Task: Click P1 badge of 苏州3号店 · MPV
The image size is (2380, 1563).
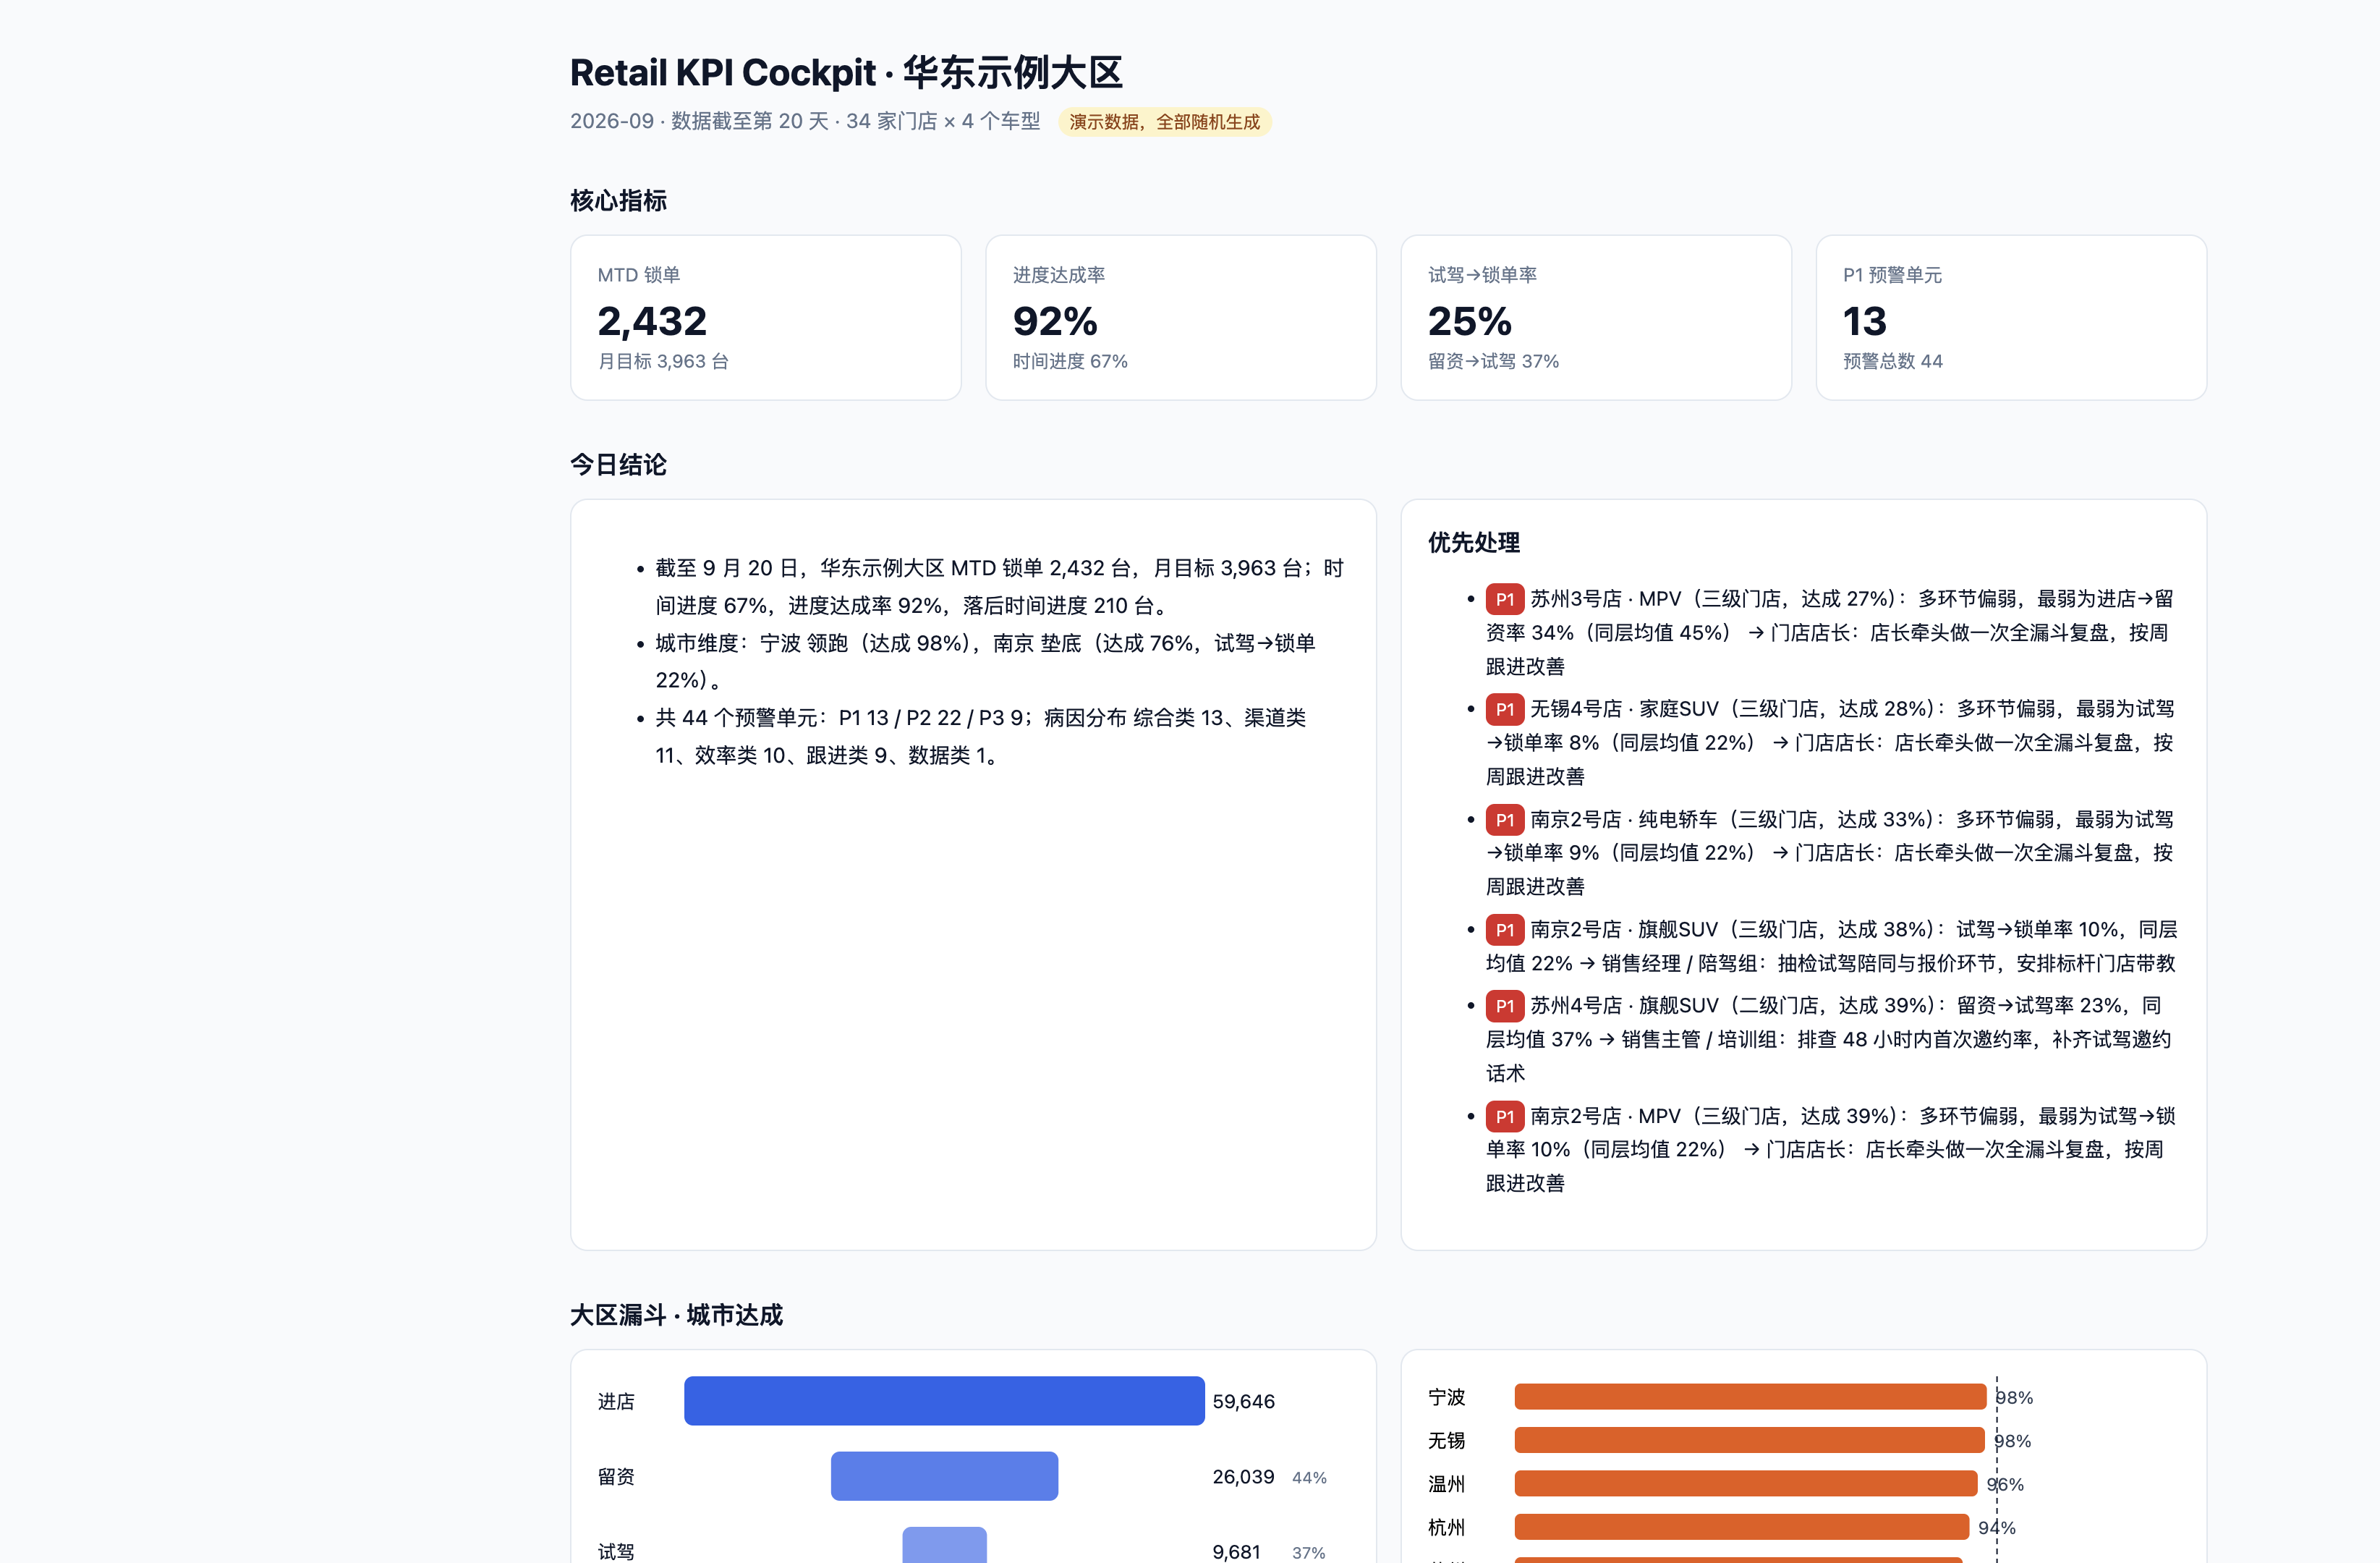Action: click(1504, 599)
